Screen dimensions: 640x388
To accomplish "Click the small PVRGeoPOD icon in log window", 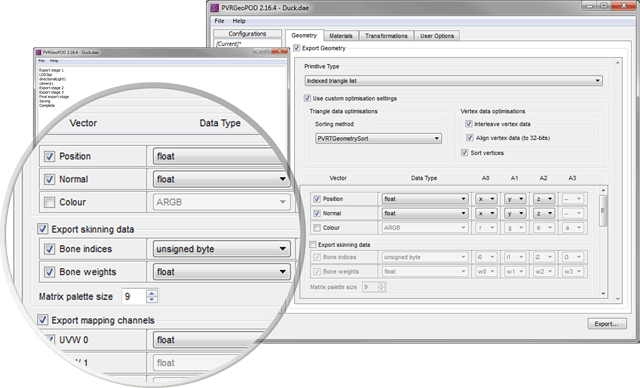I will (x=39, y=52).
